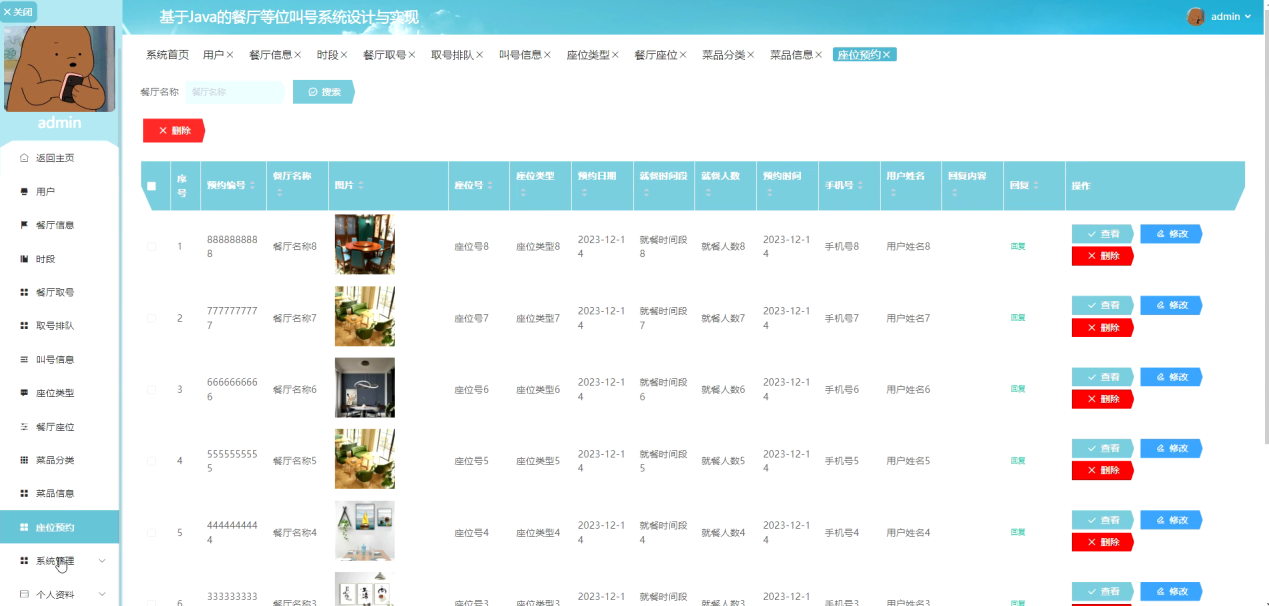This screenshot has width=1269, height=606.
Task: Click 删除 for 餐厅名称7 row
Action: [x=1103, y=327]
